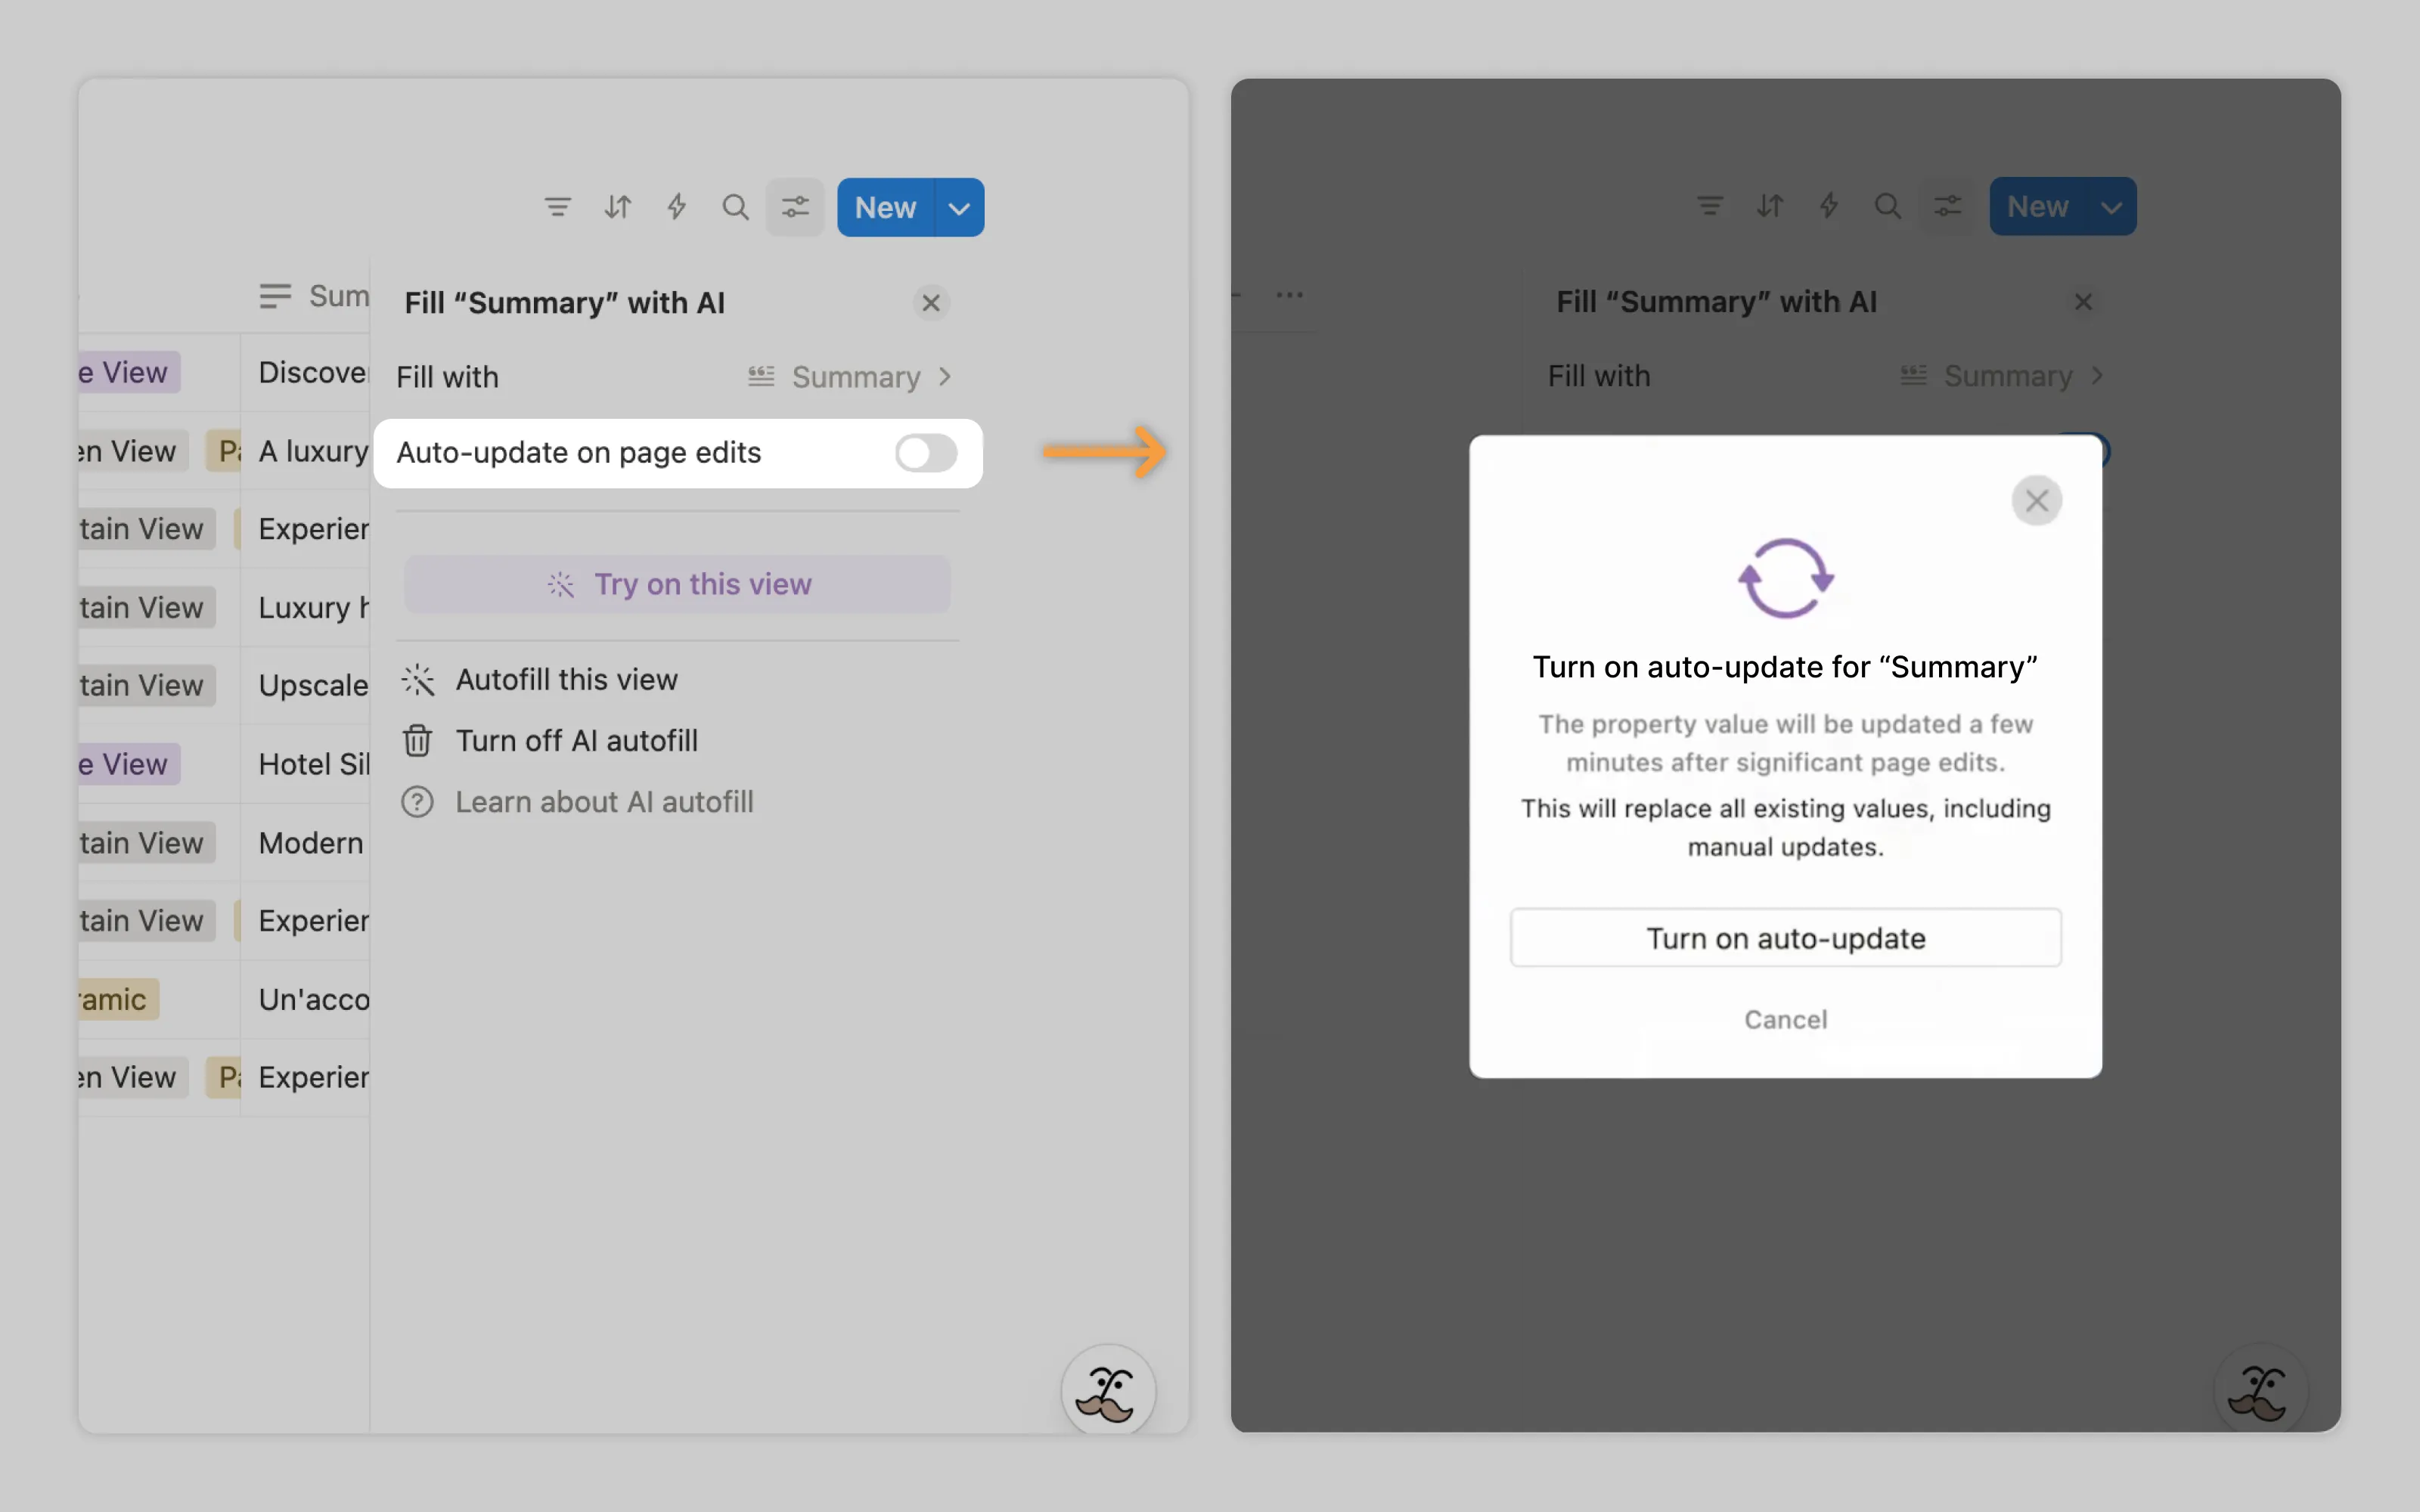Click the help question mark icon

click(417, 802)
